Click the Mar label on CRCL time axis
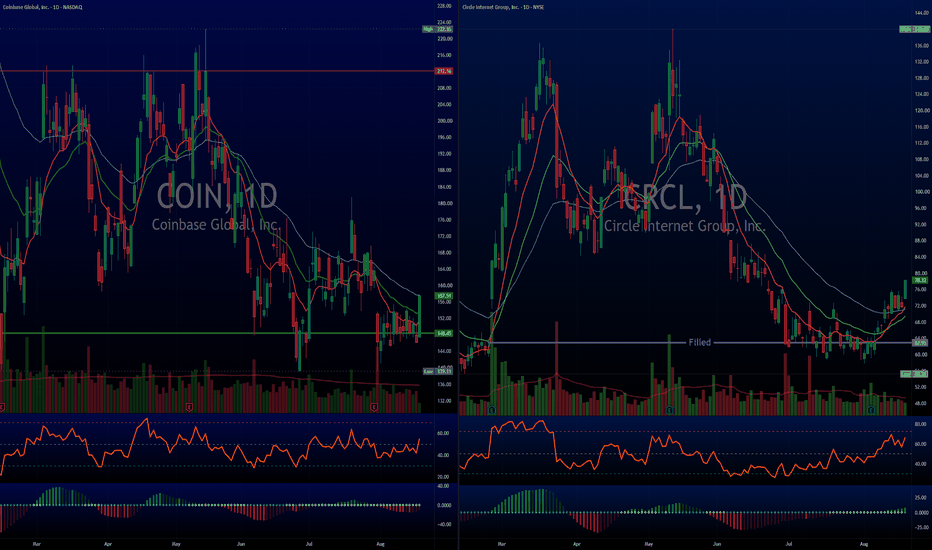Screen dimensions: 932x550 pos(502,544)
